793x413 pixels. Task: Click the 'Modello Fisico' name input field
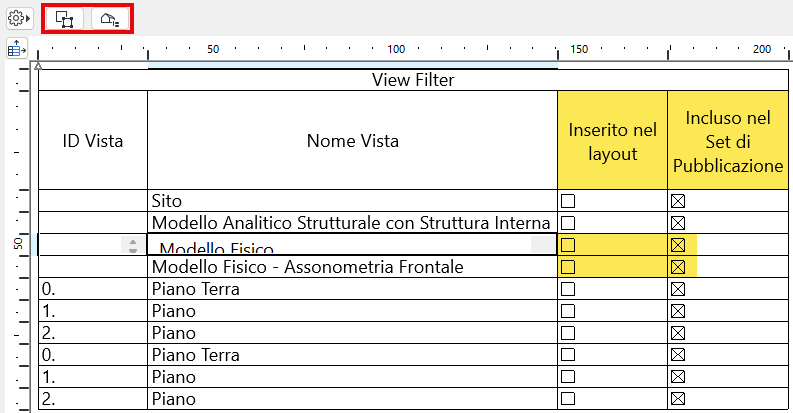[340, 246]
